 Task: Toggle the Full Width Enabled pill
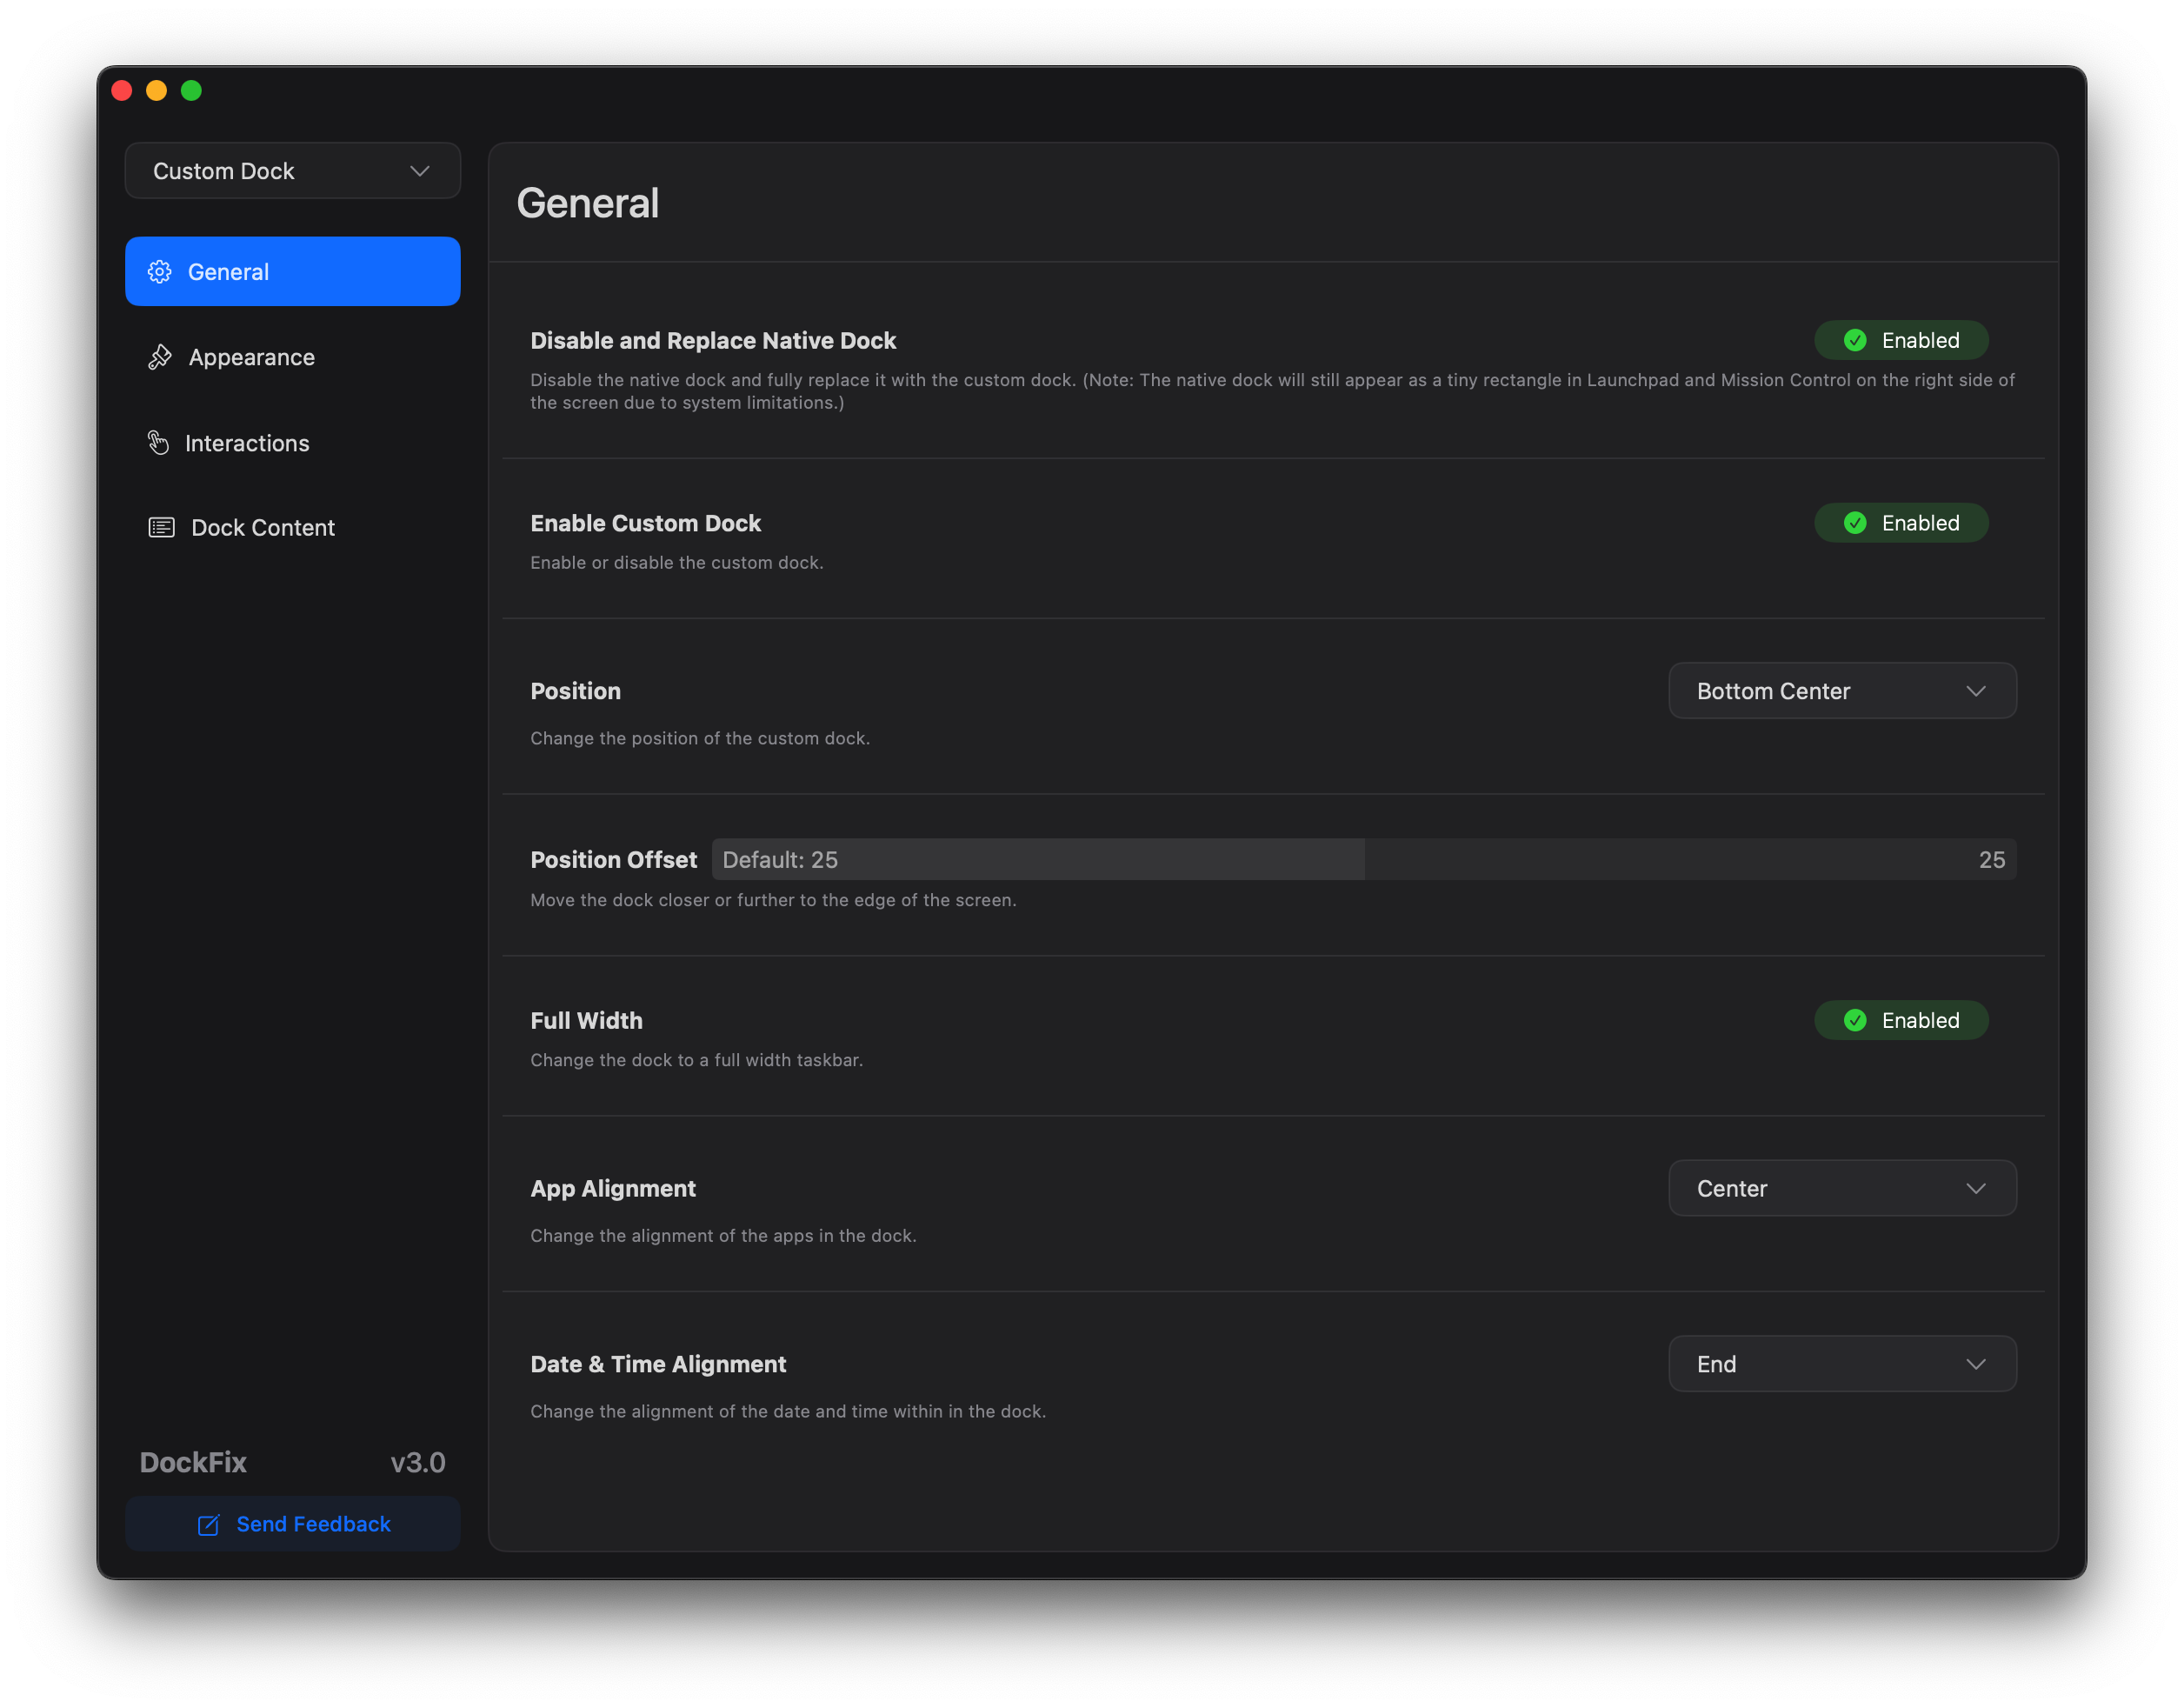tap(1901, 1020)
